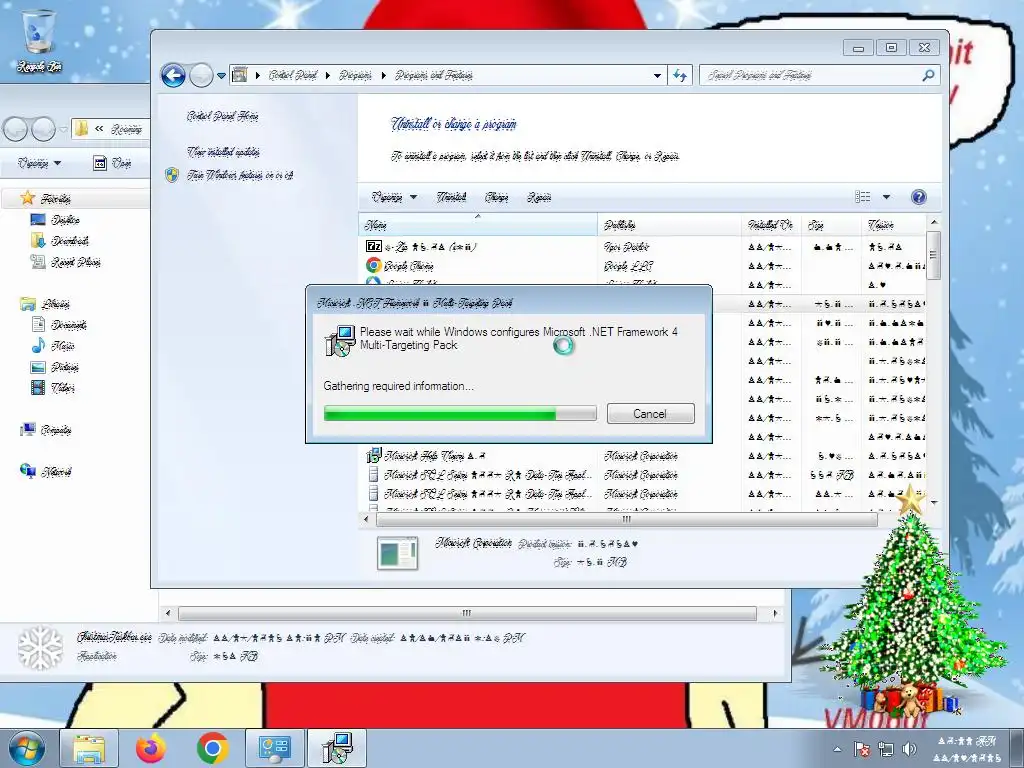Go back in Programs and Features window
This screenshot has width=1024, height=768.
point(173,76)
